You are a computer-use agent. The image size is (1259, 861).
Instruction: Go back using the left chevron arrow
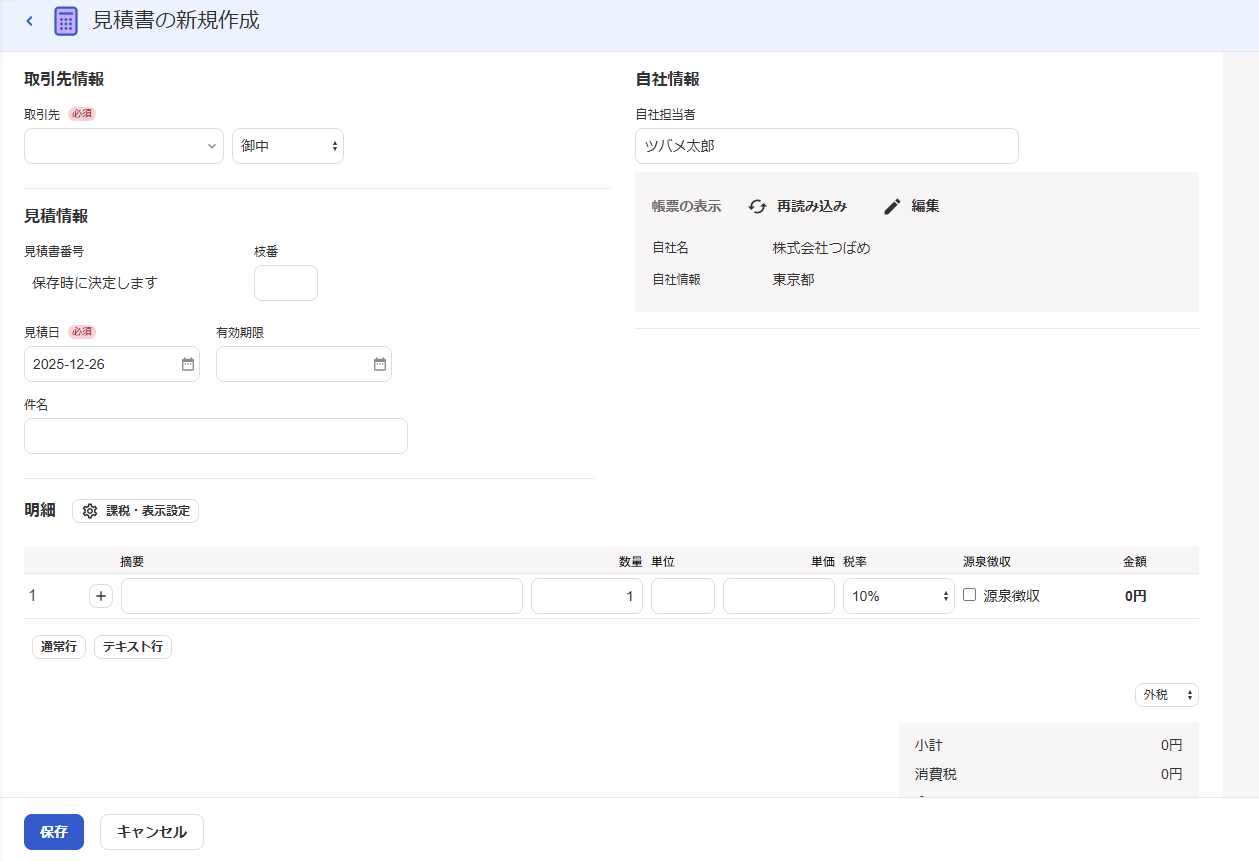tap(29, 21)
